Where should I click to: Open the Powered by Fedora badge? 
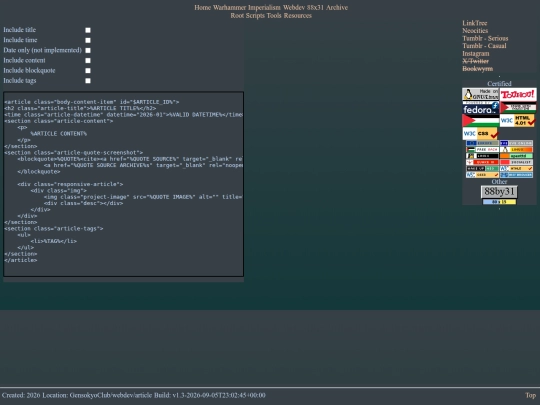[x=480, y=108]
